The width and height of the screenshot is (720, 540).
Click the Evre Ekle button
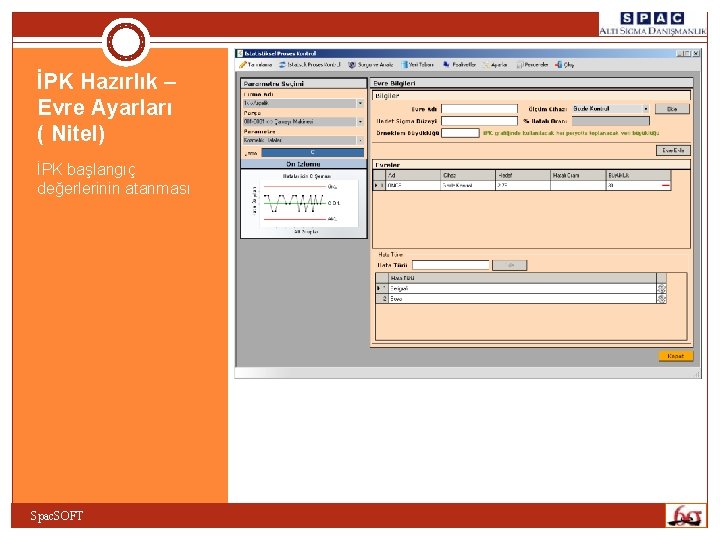(x=673, y=150)
